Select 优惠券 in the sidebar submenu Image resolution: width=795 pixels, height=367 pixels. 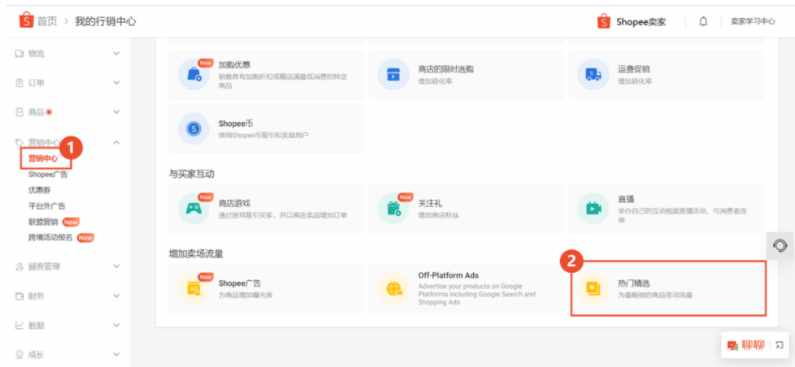39,190
